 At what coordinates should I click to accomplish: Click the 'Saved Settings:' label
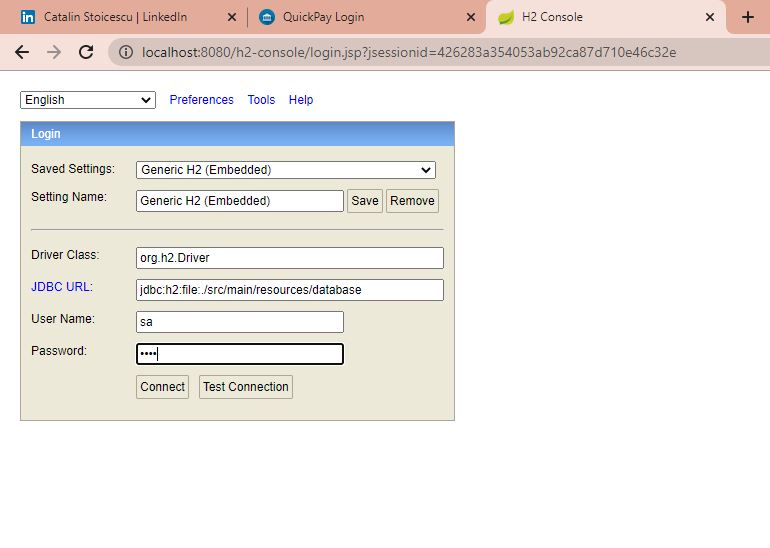[73, 169]
